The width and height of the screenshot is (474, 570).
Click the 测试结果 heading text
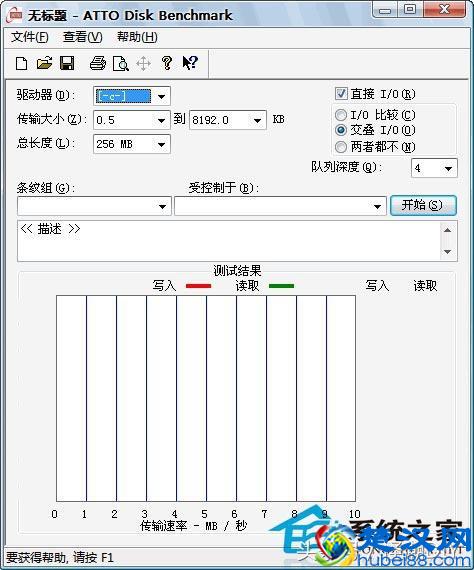click(x=237, y=270)
